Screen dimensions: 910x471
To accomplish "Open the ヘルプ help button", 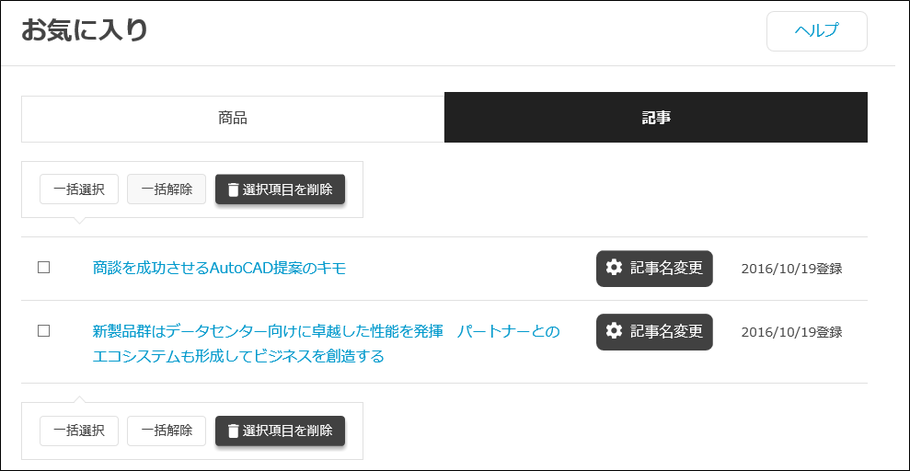I will pos(816,31).
